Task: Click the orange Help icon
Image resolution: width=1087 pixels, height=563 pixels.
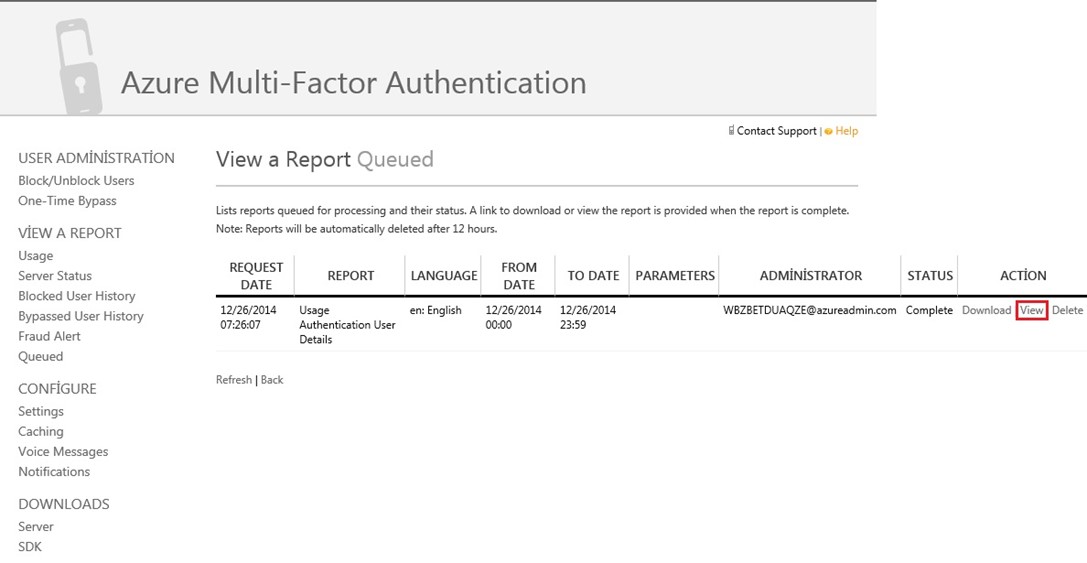Action: (828, 131)
